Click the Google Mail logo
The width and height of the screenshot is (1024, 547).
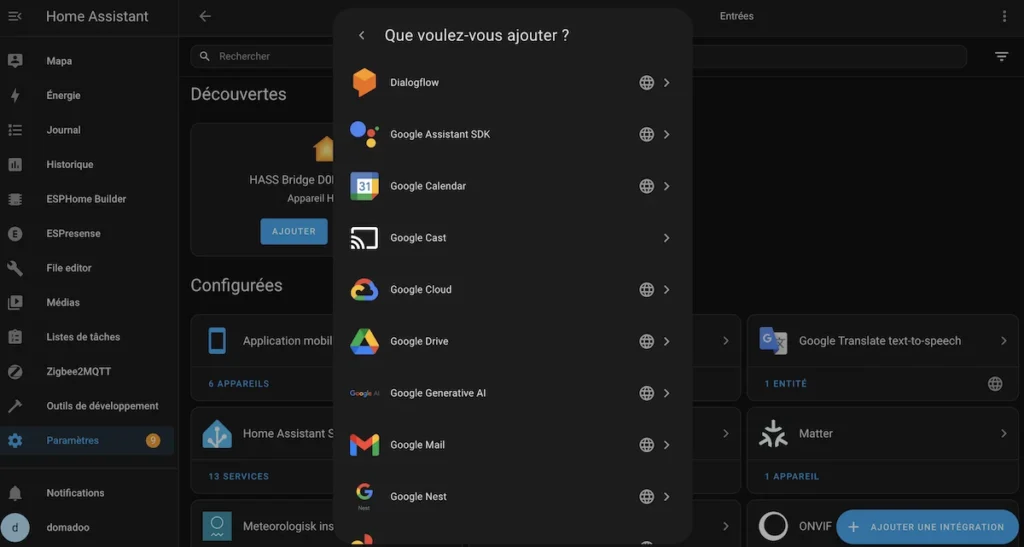364,445
